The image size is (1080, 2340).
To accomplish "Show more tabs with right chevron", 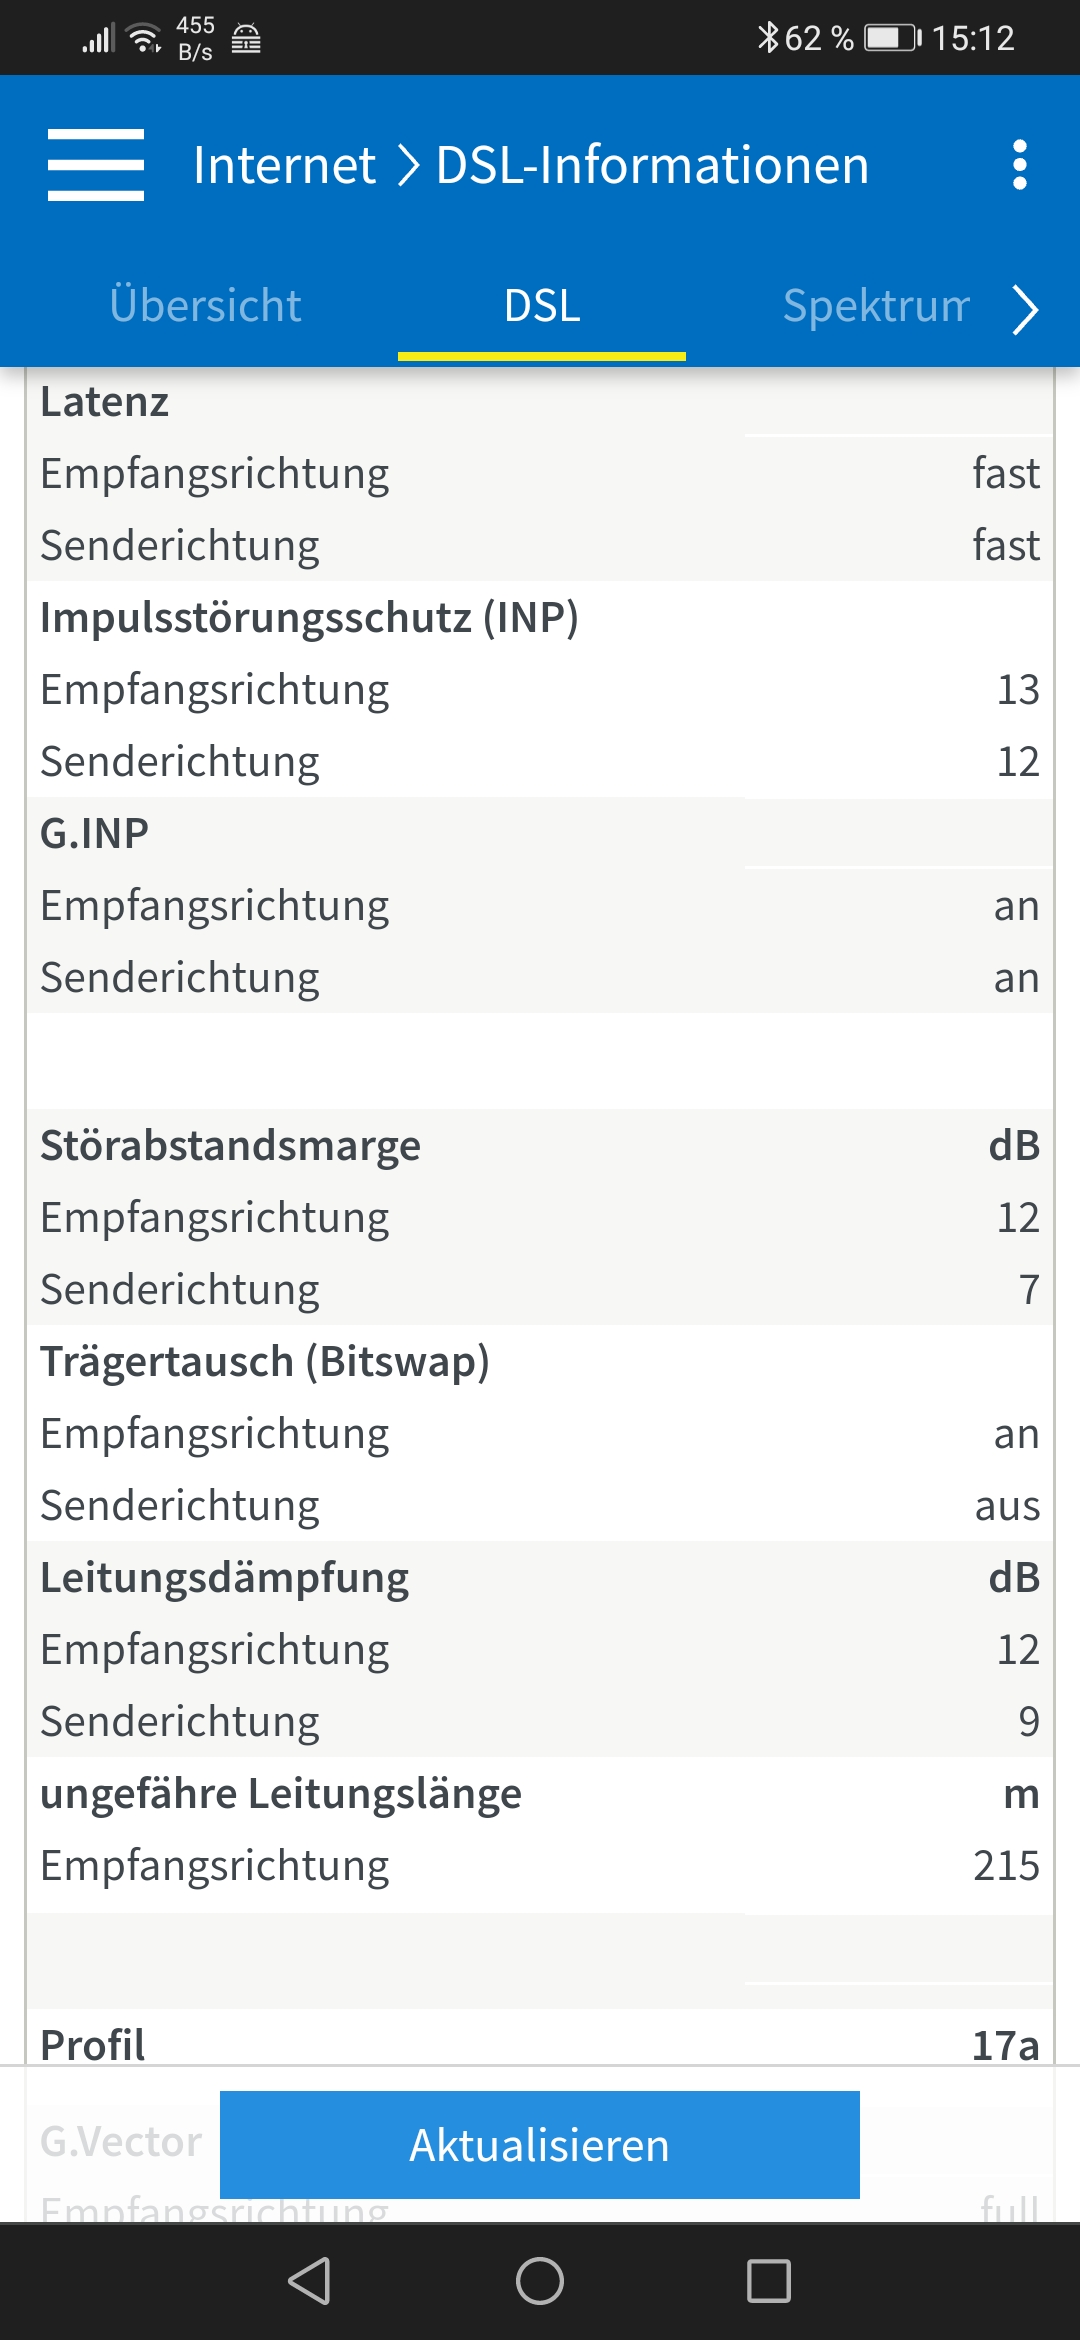I will 1025,310.
